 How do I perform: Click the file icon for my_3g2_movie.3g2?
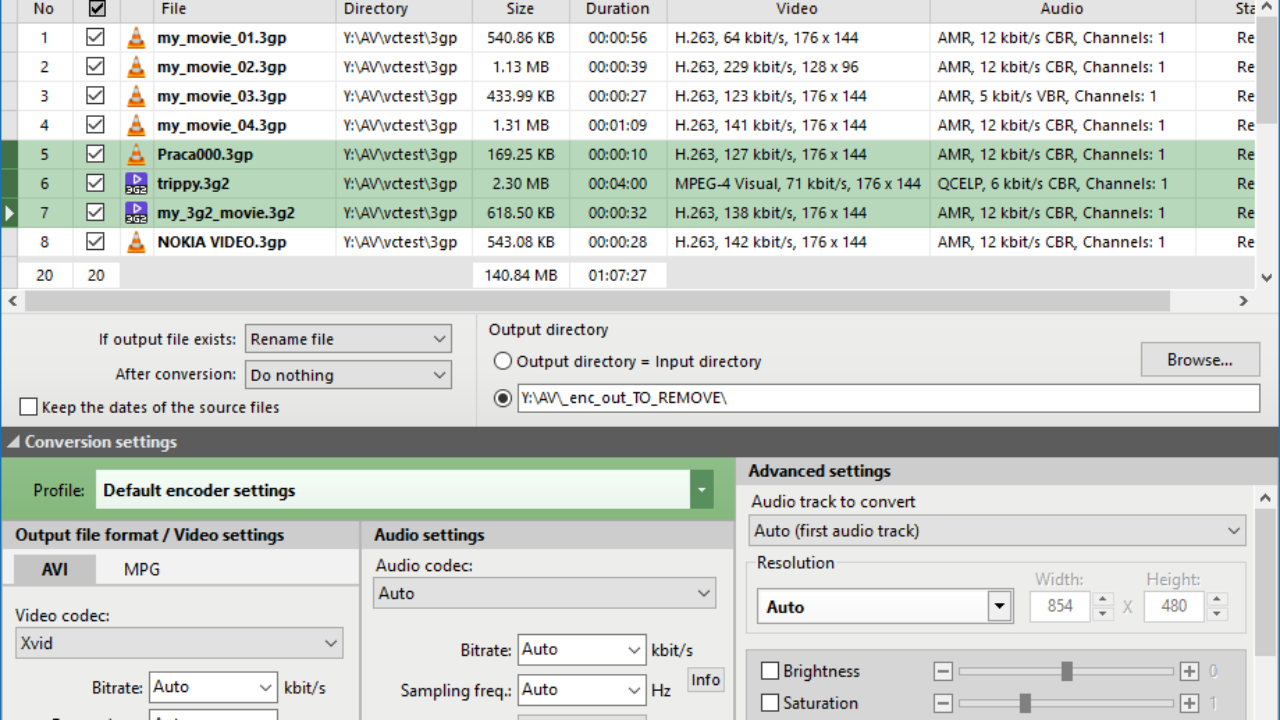point(136,213)
